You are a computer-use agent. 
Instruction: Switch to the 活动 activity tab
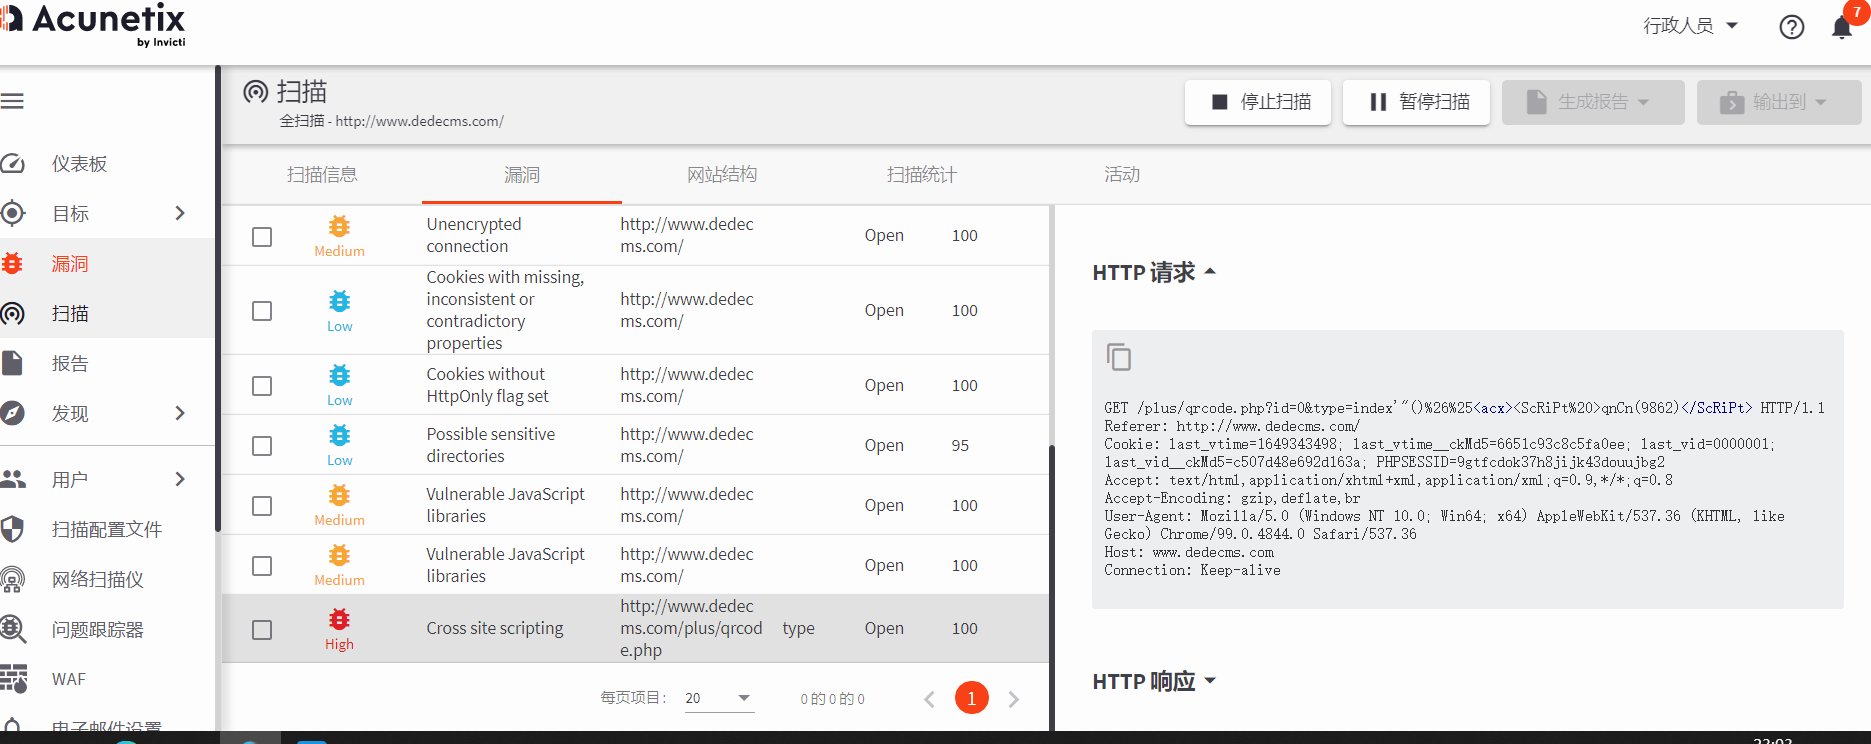(1122, 175)
